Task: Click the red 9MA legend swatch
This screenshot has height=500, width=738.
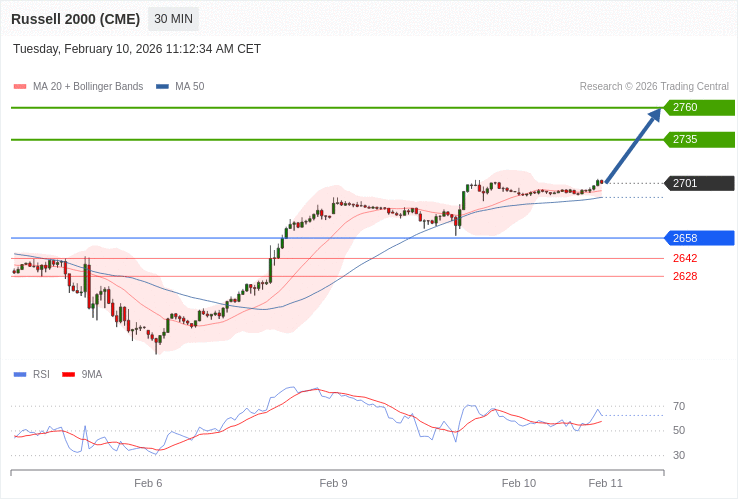Action: coord(68,375)
